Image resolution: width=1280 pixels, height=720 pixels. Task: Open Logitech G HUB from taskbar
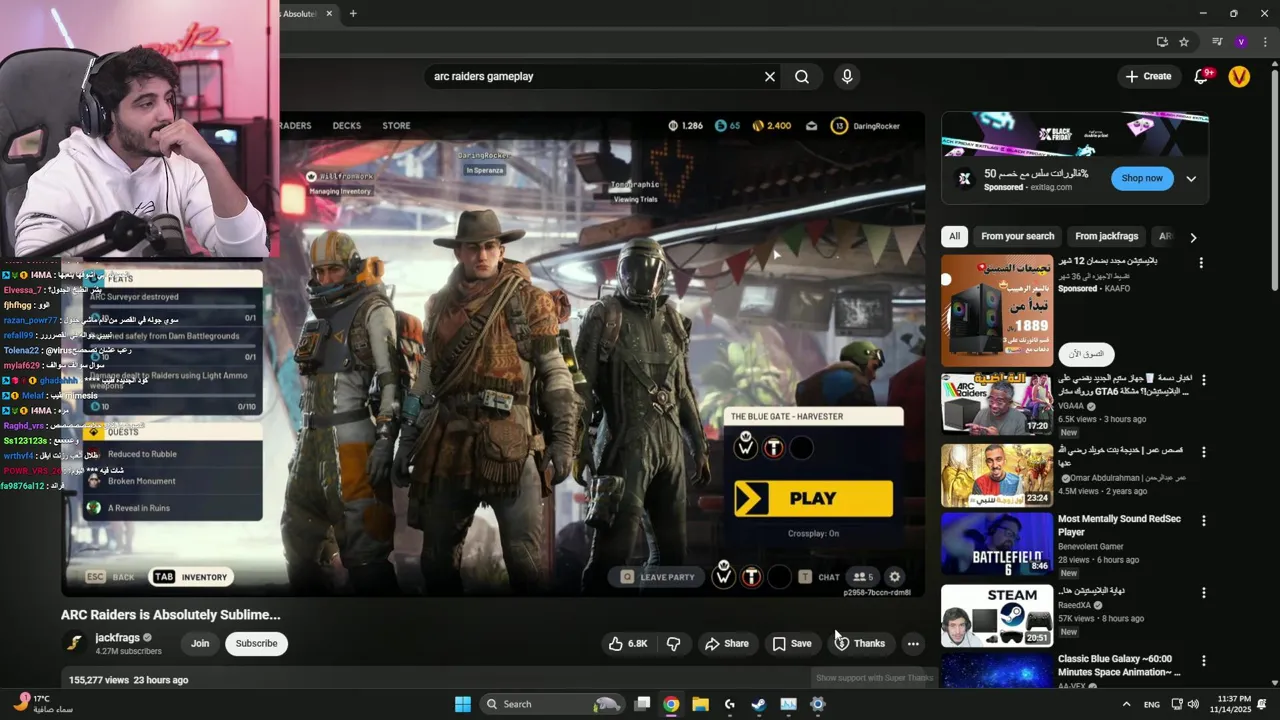(730, 704)
